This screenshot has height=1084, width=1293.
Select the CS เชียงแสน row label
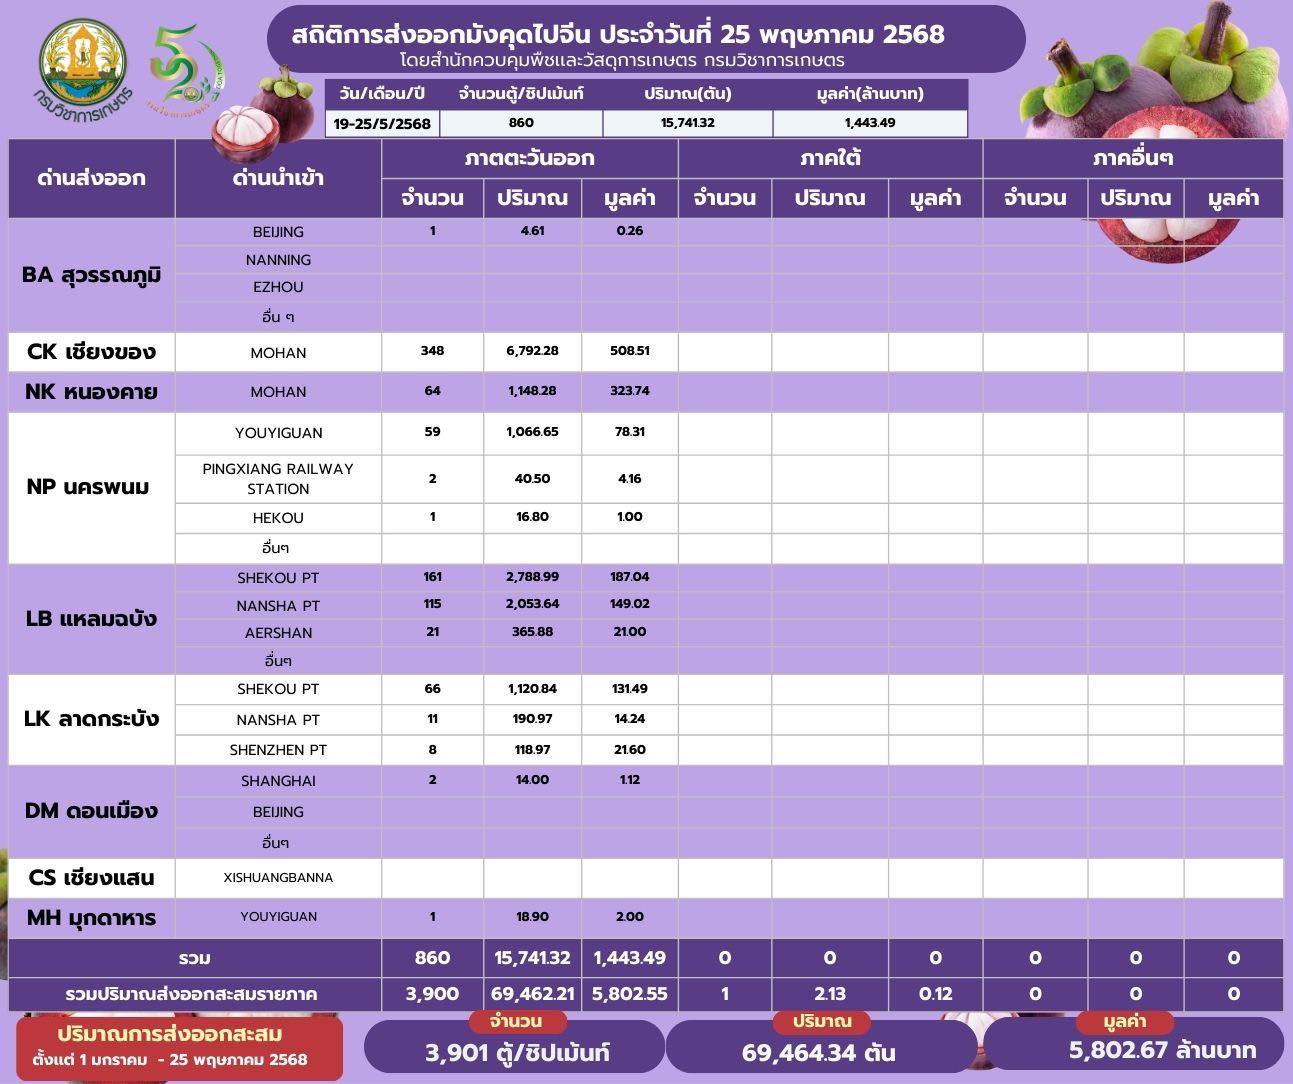click(x=91, y=878)
